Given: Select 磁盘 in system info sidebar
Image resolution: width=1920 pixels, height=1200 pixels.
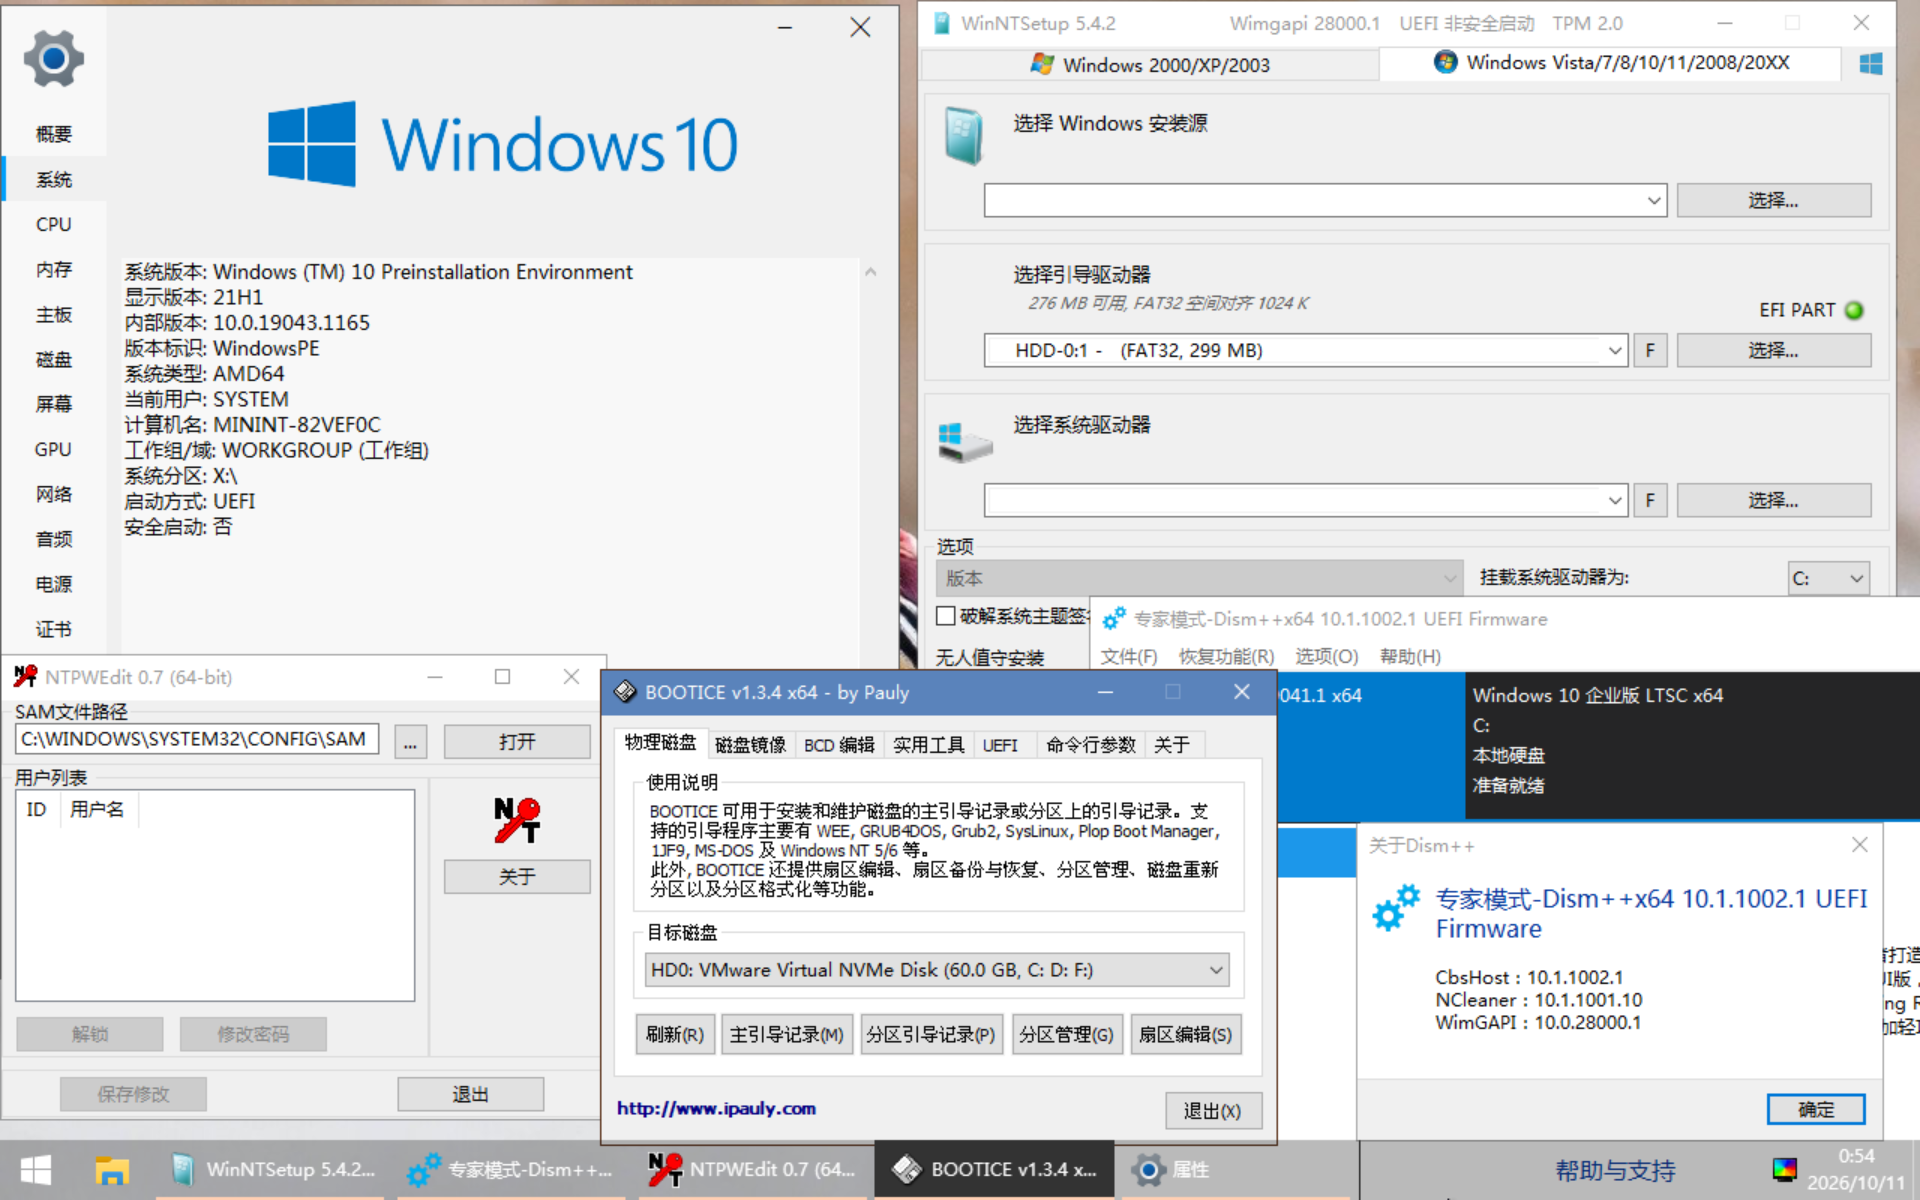Looking at the screenshot, I should (54, 360).
